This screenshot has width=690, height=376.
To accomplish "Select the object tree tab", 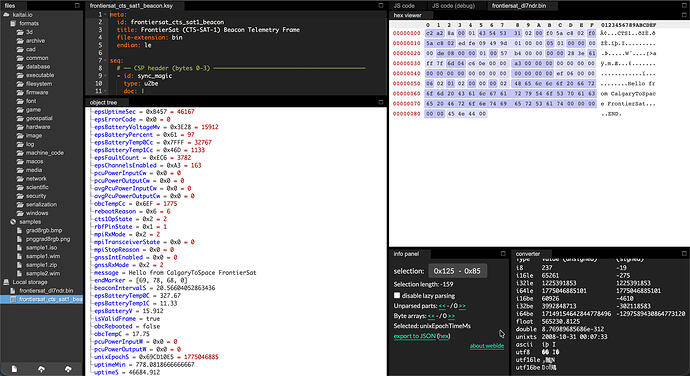I will (103, 102).
